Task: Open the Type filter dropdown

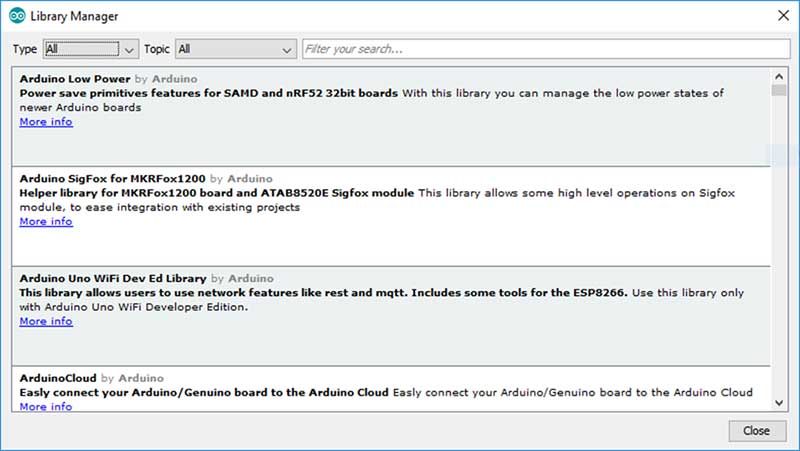Action: [x=91, y=48]
